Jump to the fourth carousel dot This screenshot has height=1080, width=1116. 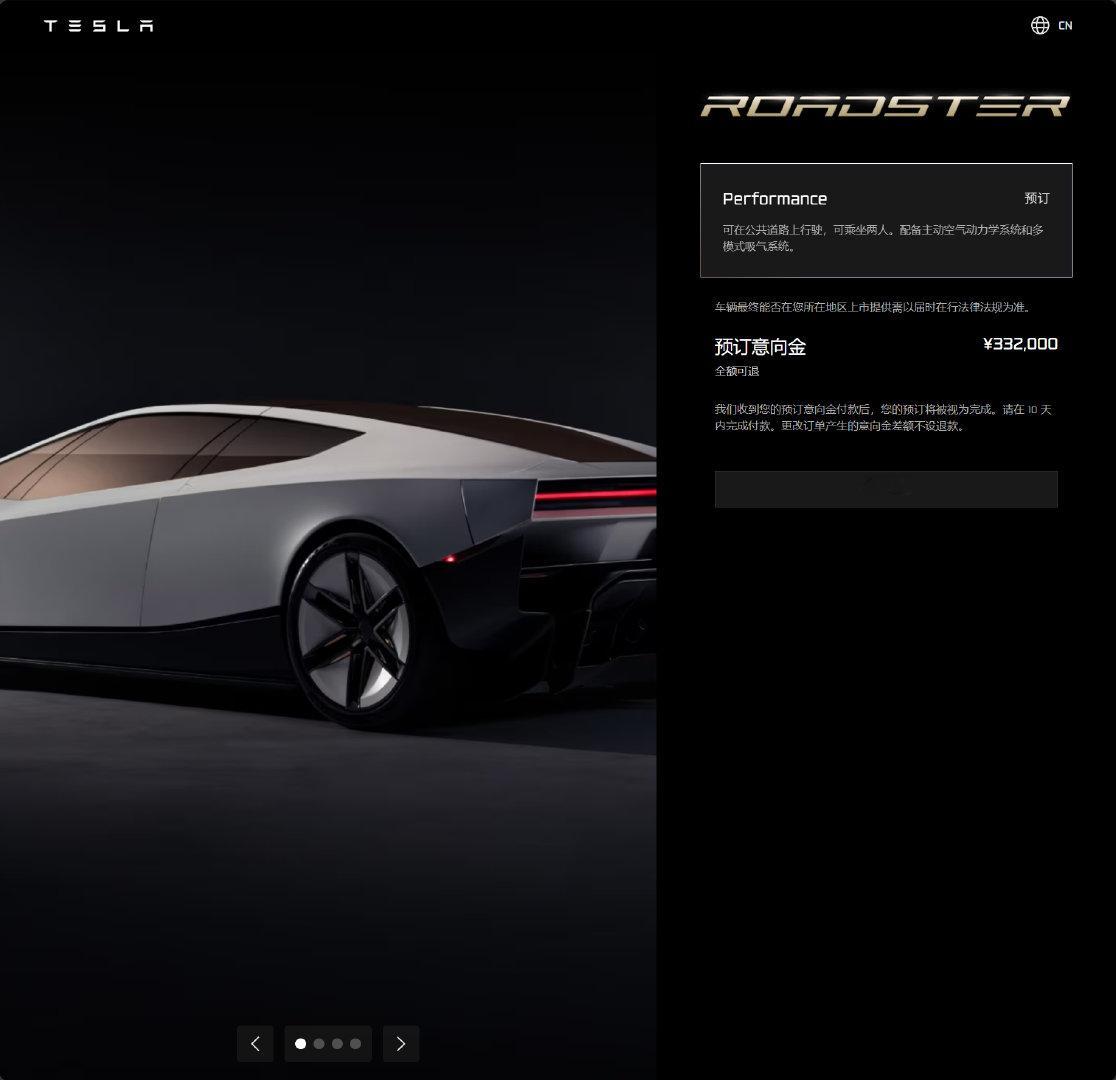pos(355,1044)
